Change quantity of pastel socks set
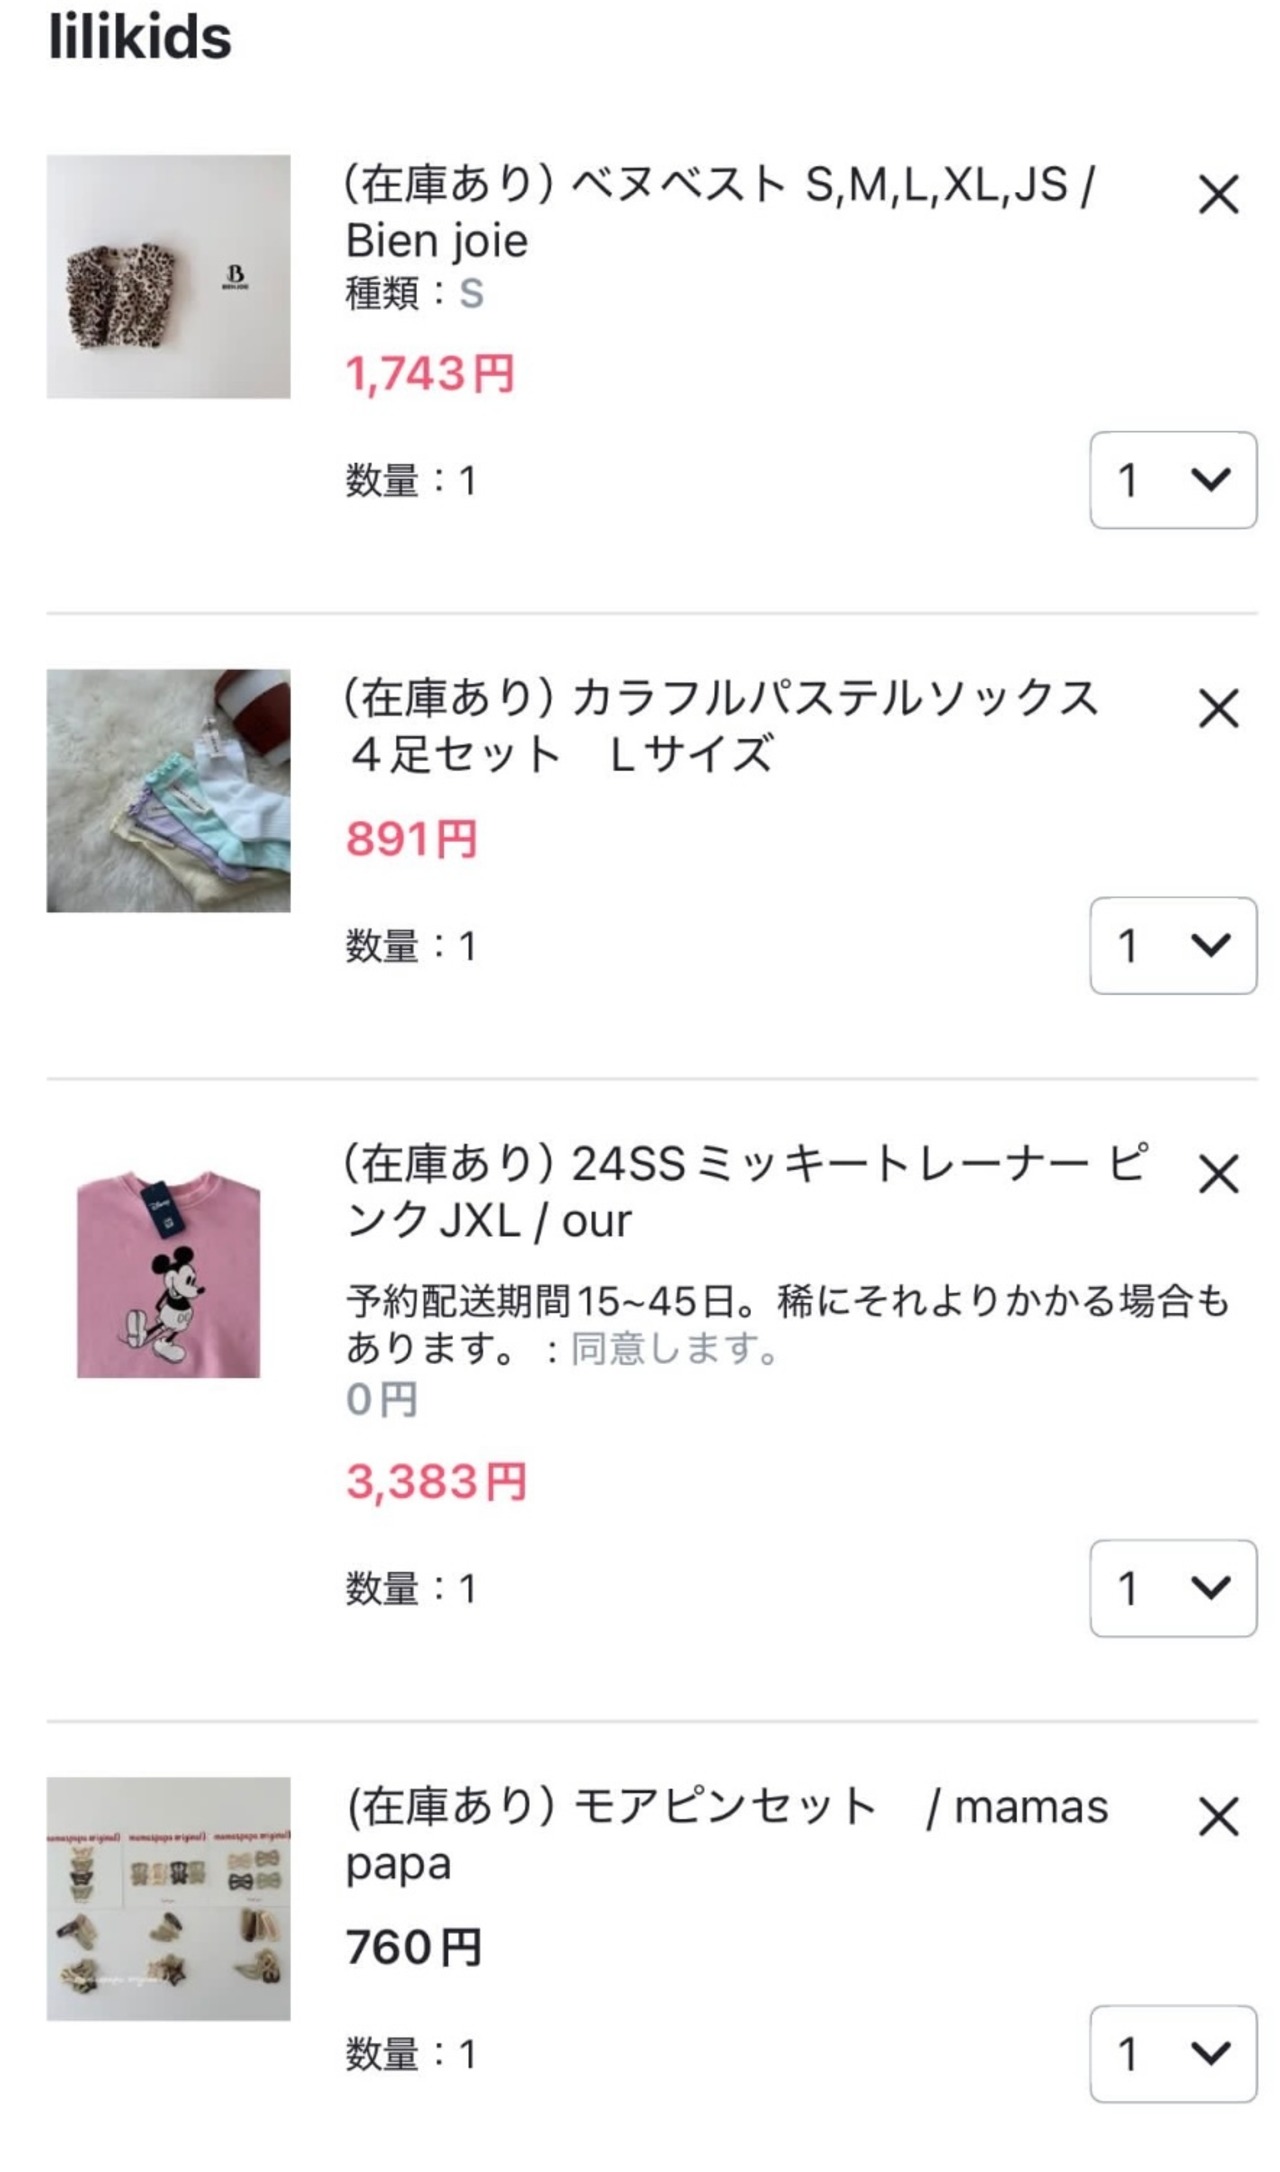This screenshot has height=2172, width=1280. tap(1172, 945)
